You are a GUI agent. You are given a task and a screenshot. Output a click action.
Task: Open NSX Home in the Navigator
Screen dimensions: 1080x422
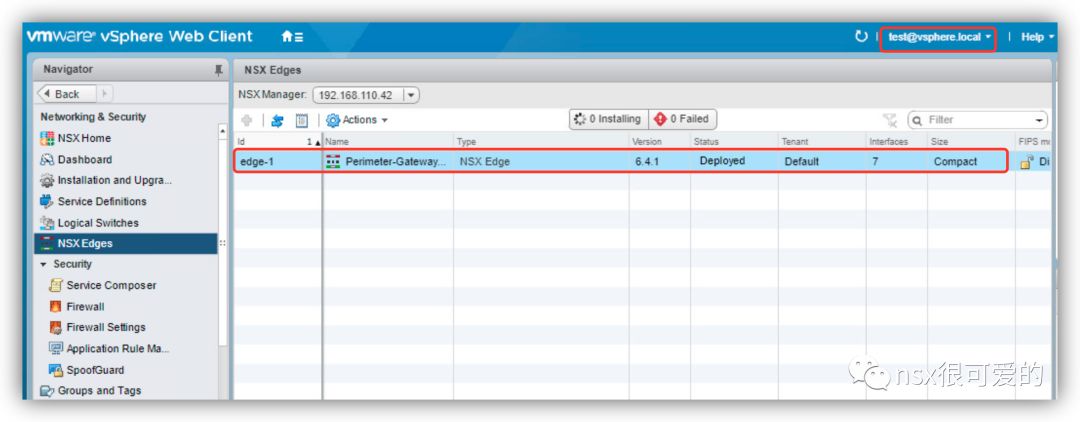[84, 138]
